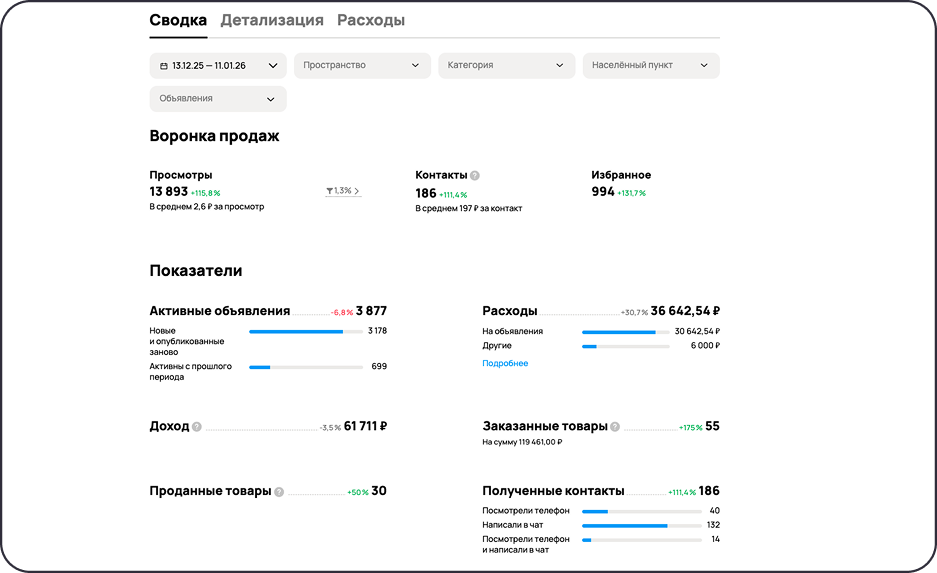Click the arrow right of 1,3%
This screenshot has height=573, width=937.
(x=357, y=191)
